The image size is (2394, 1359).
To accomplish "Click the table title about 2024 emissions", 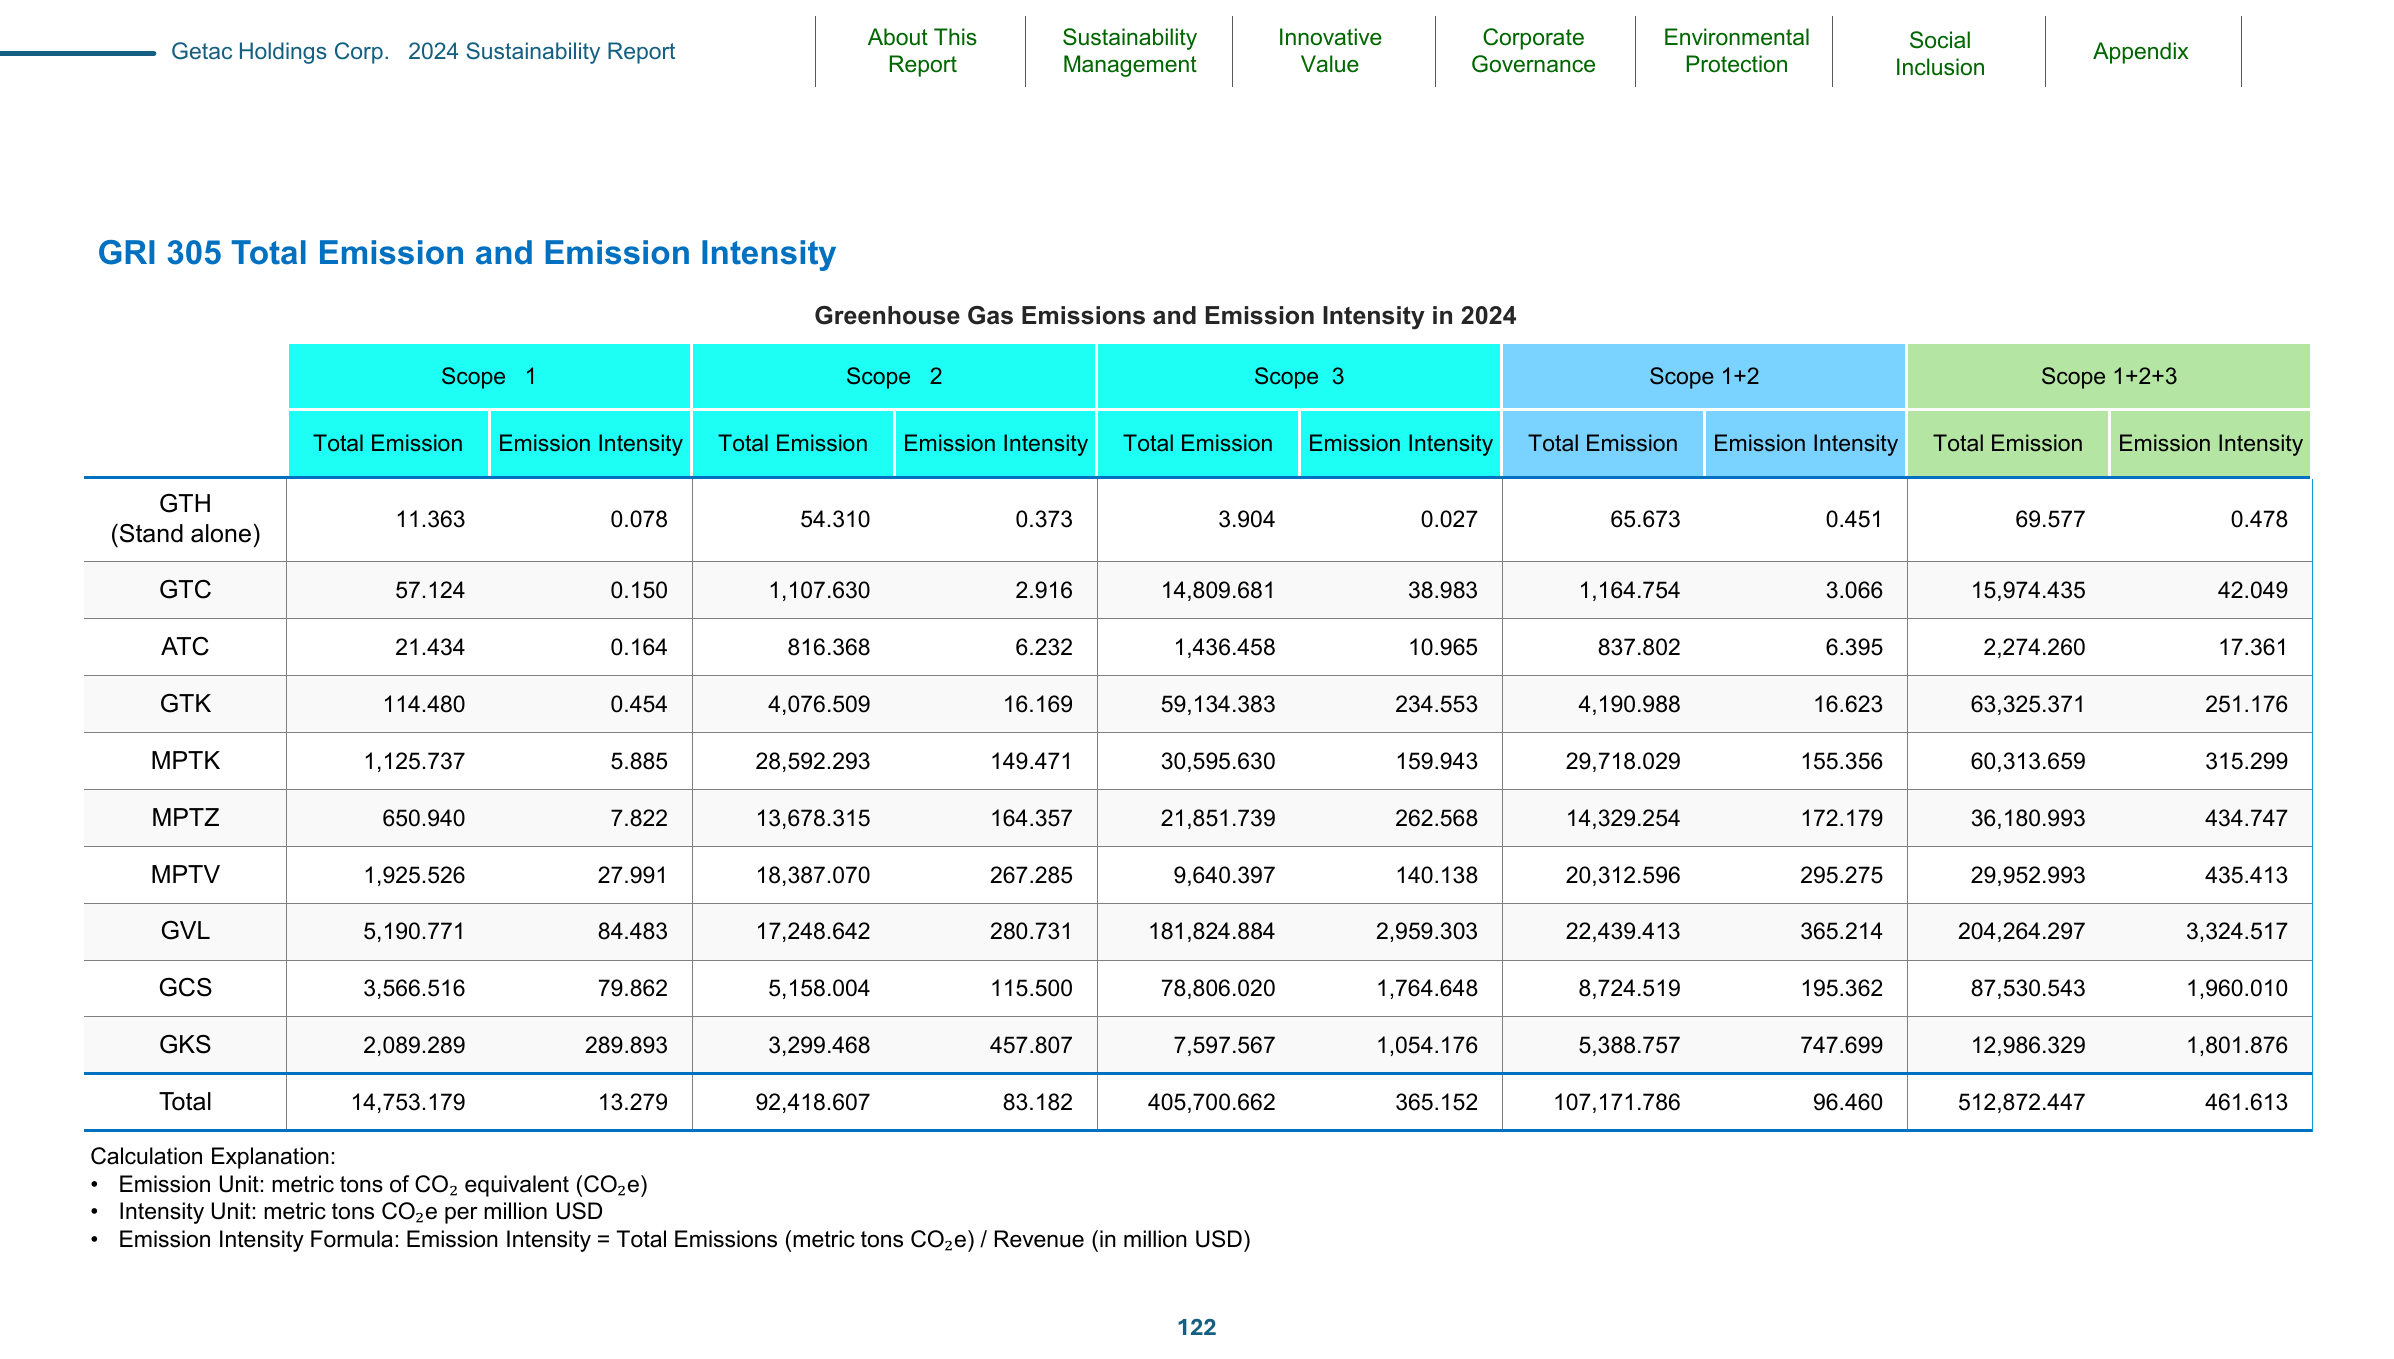I will 1165,316.
